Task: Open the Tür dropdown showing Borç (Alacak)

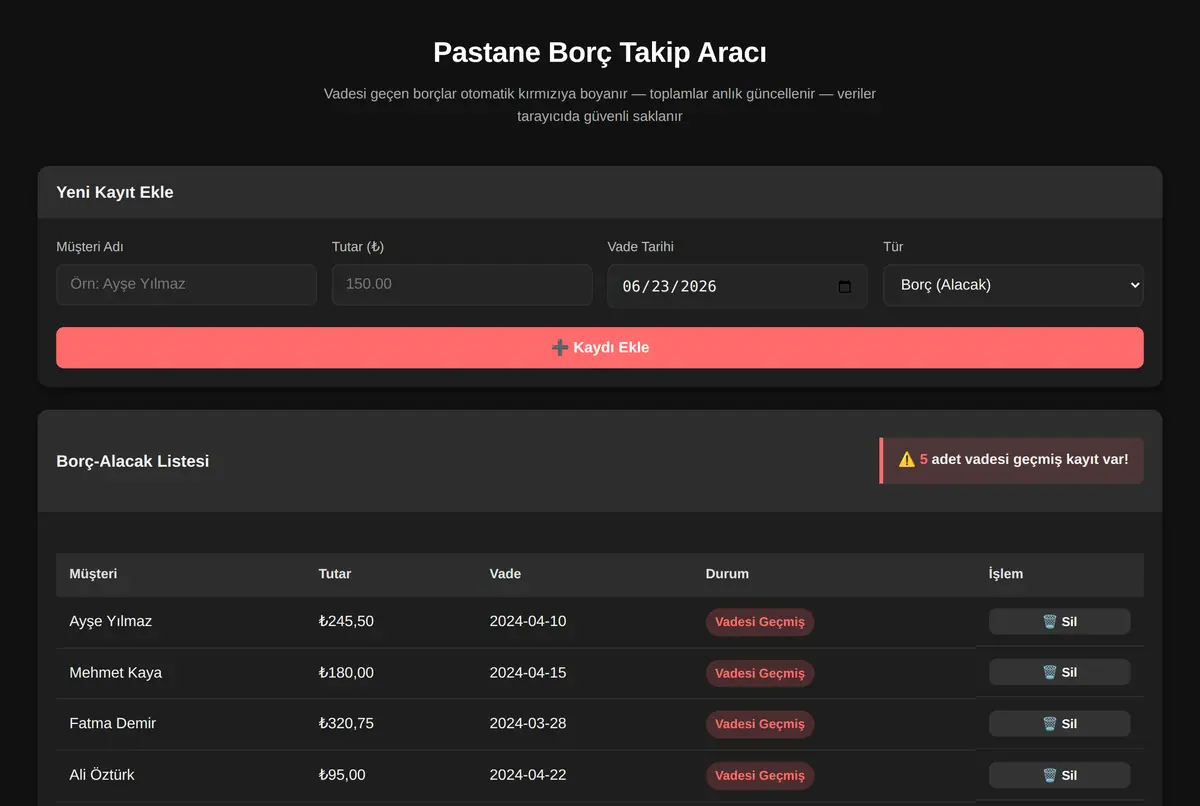Action: click(x=1013, y=285)
